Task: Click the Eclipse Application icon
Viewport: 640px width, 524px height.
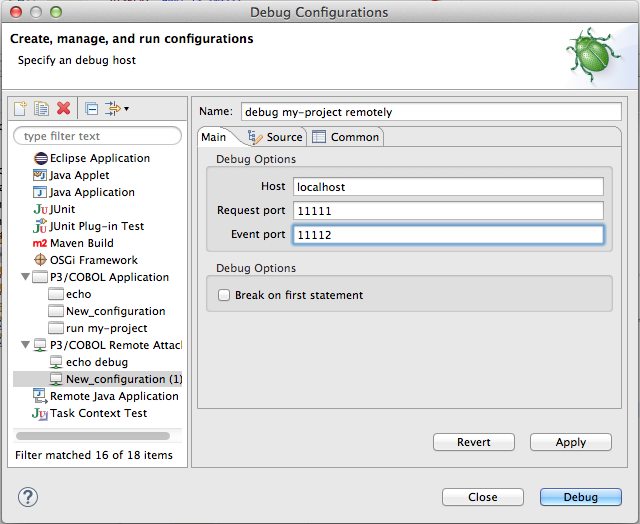Action: tap(41, 158)
